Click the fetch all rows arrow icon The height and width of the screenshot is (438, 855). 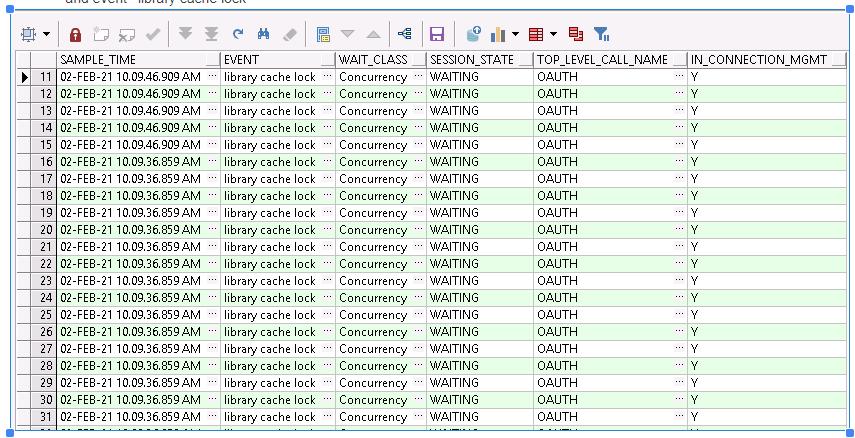[x=211, y=35]
